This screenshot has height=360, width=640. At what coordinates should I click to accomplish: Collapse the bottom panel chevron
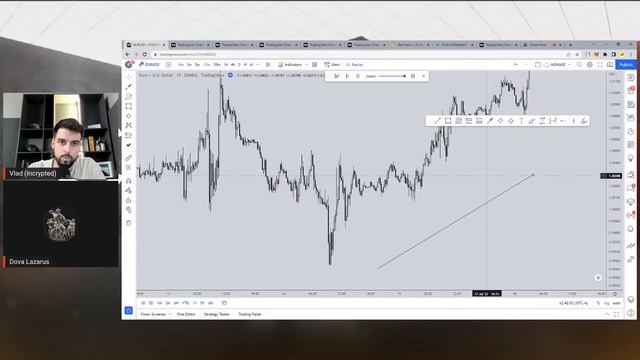tap(607, 314)
